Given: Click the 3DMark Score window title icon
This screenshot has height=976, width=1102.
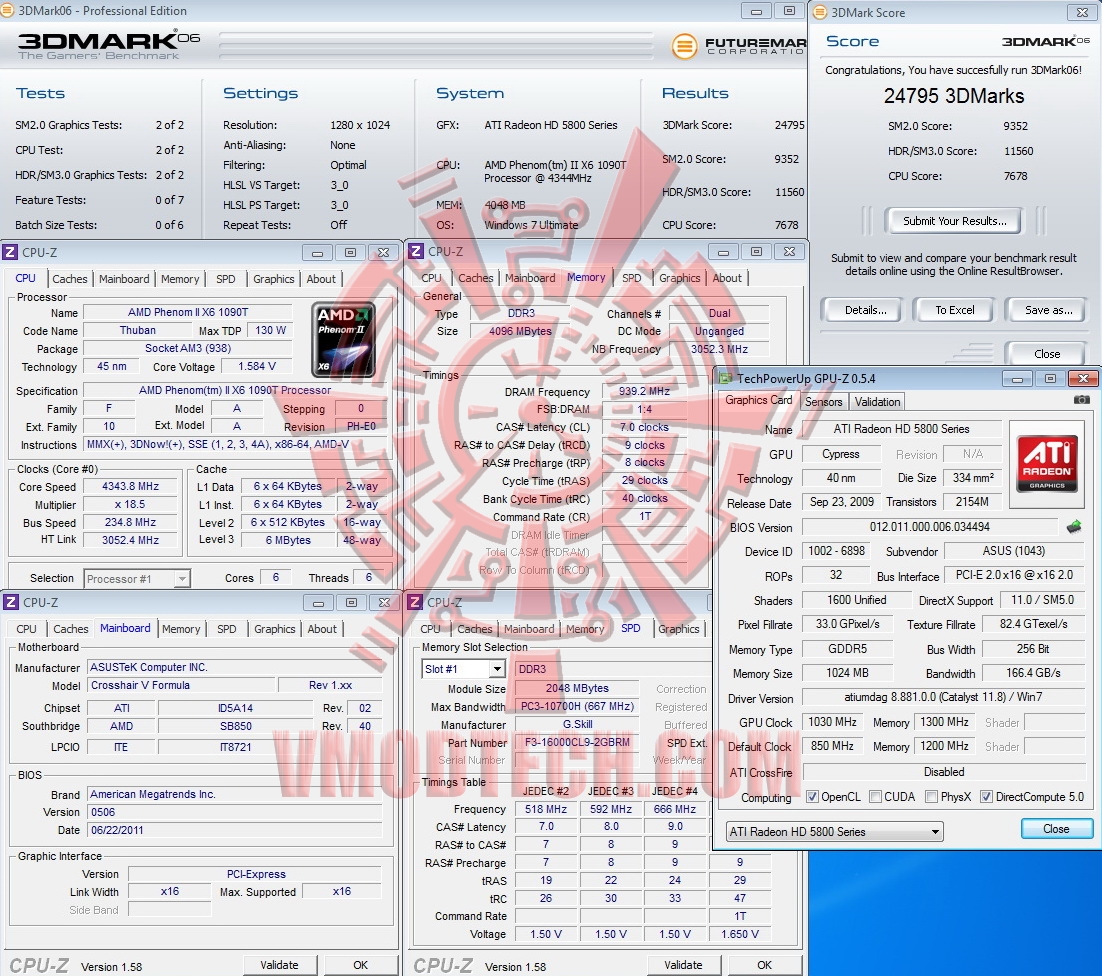Looking at the screenshot, I should (x=819, y=12).
